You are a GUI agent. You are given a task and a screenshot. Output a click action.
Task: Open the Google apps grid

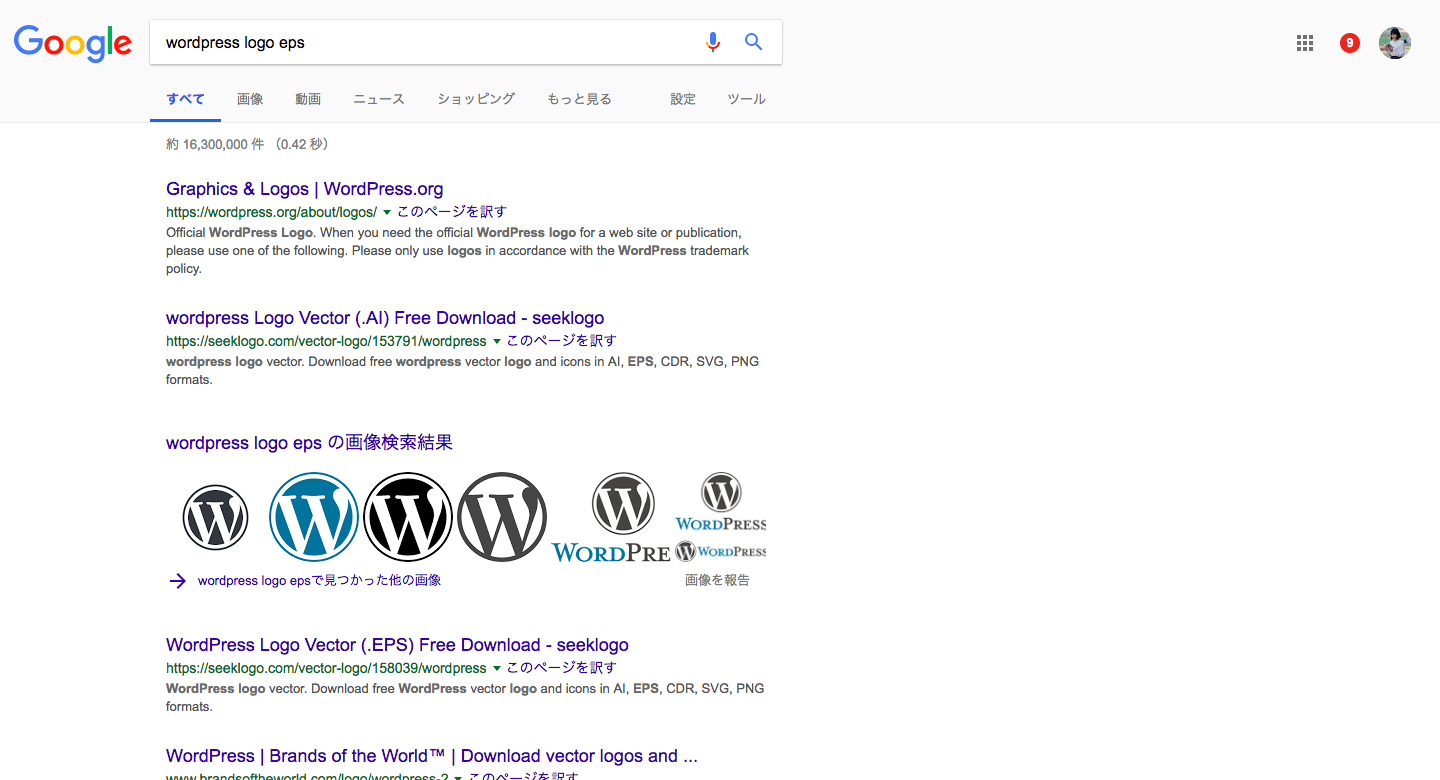(1304, 43)
